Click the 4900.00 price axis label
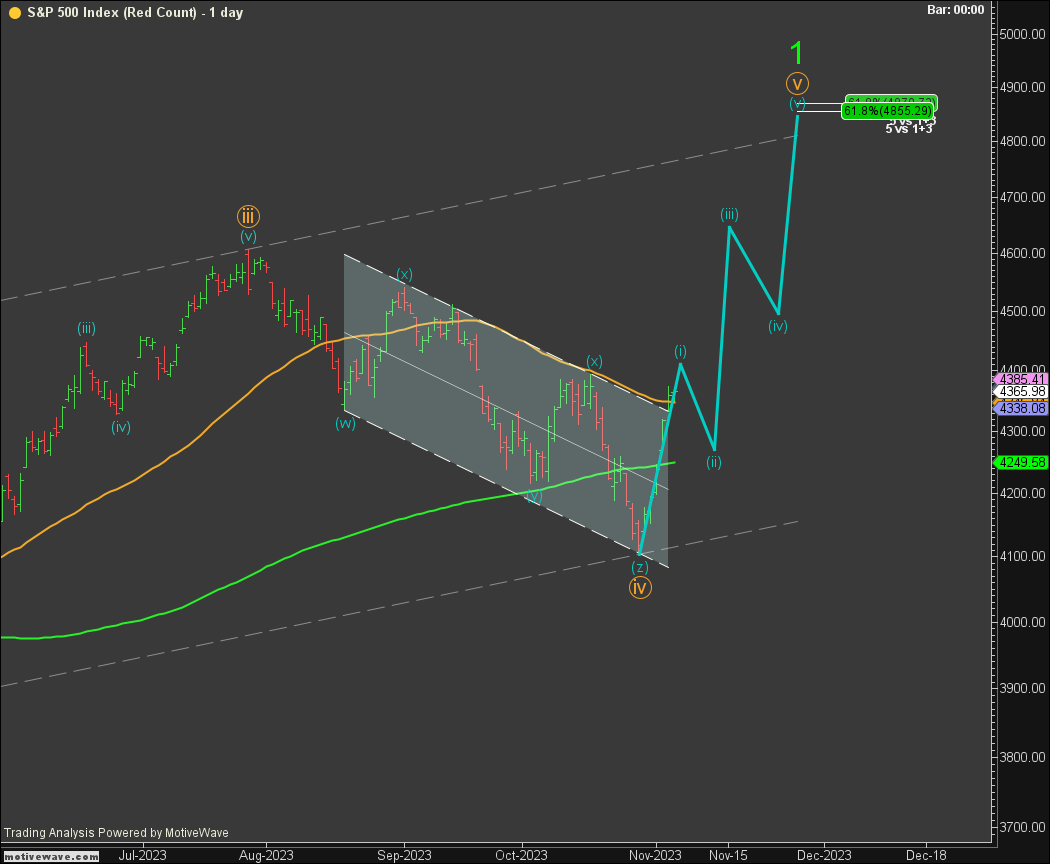 tap(1023, 88)
